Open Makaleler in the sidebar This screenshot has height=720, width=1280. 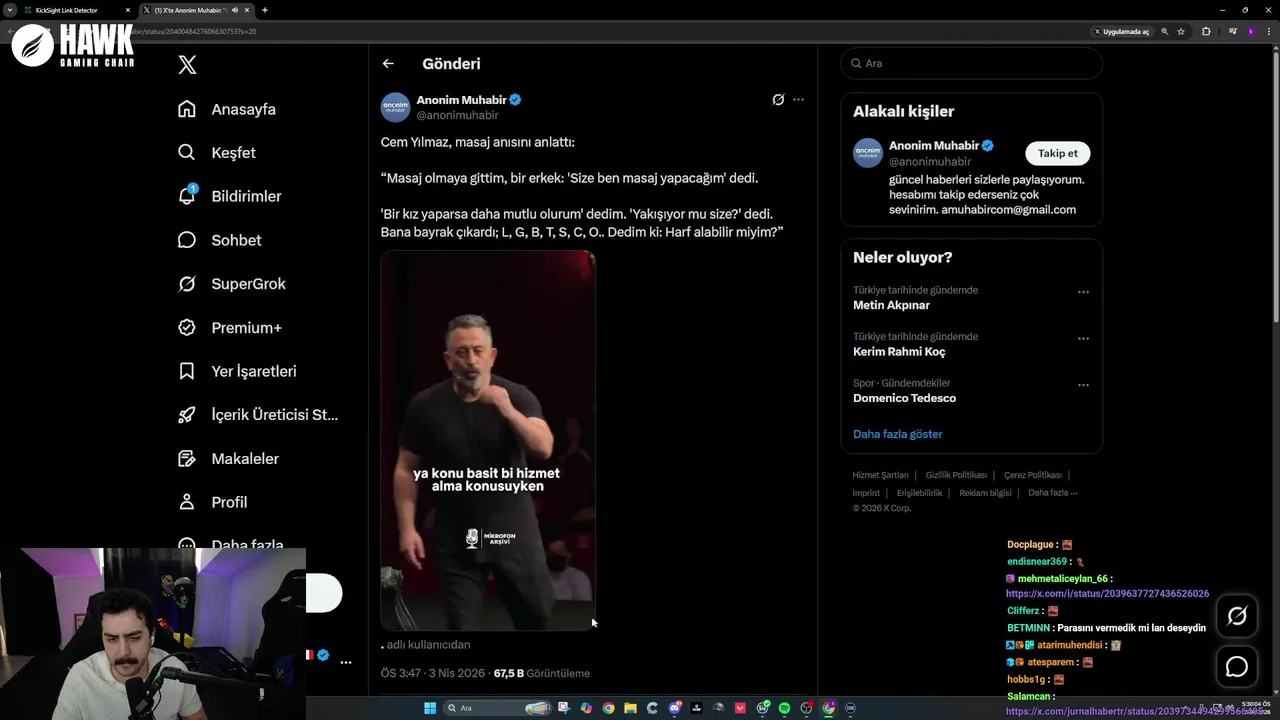228,458
